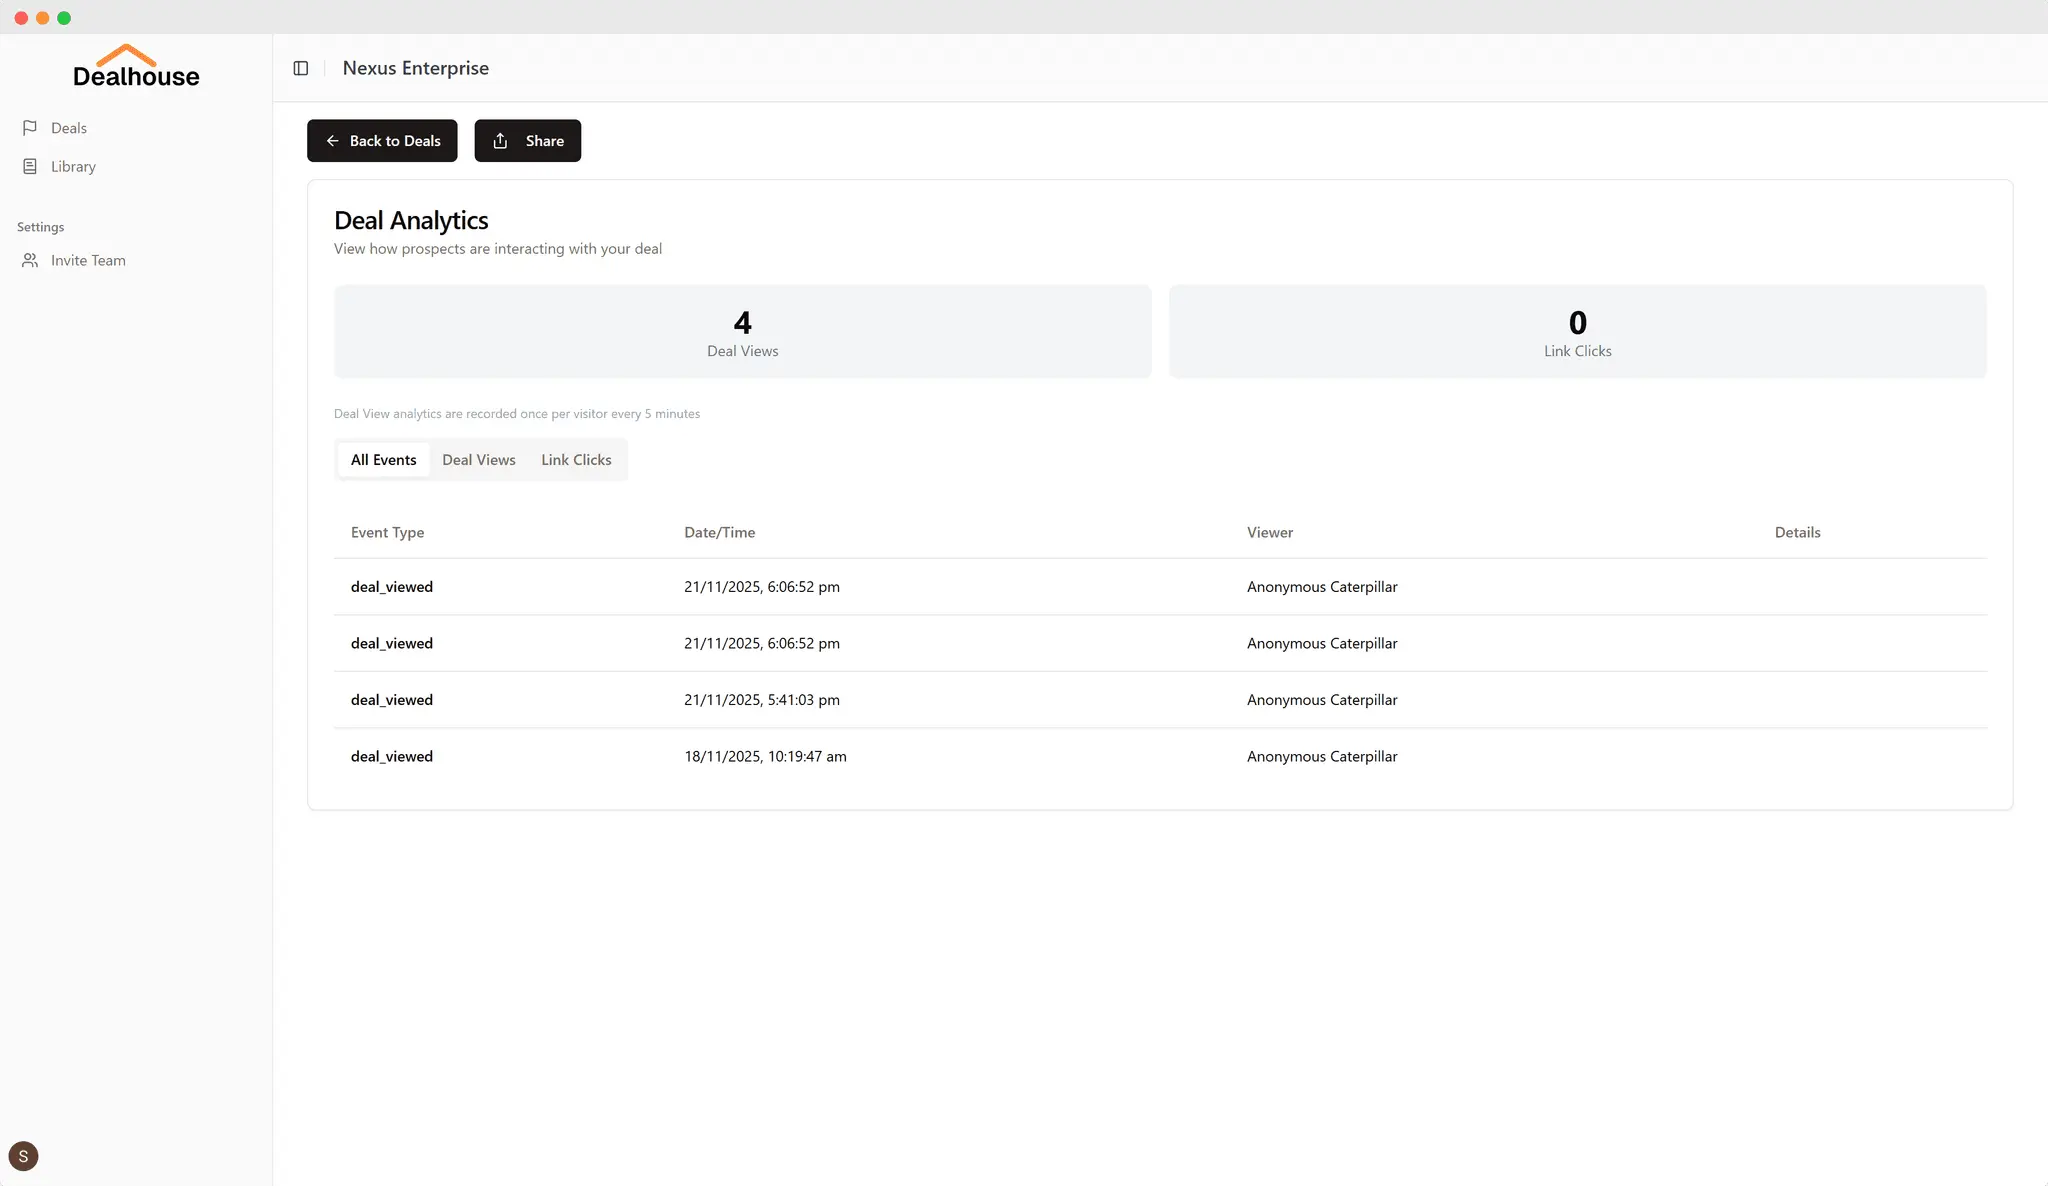Click deal_viewed in the 5:41:03 pm row
The image size is (2048, 1186).
pyautogui.click(x=392, y=700)
